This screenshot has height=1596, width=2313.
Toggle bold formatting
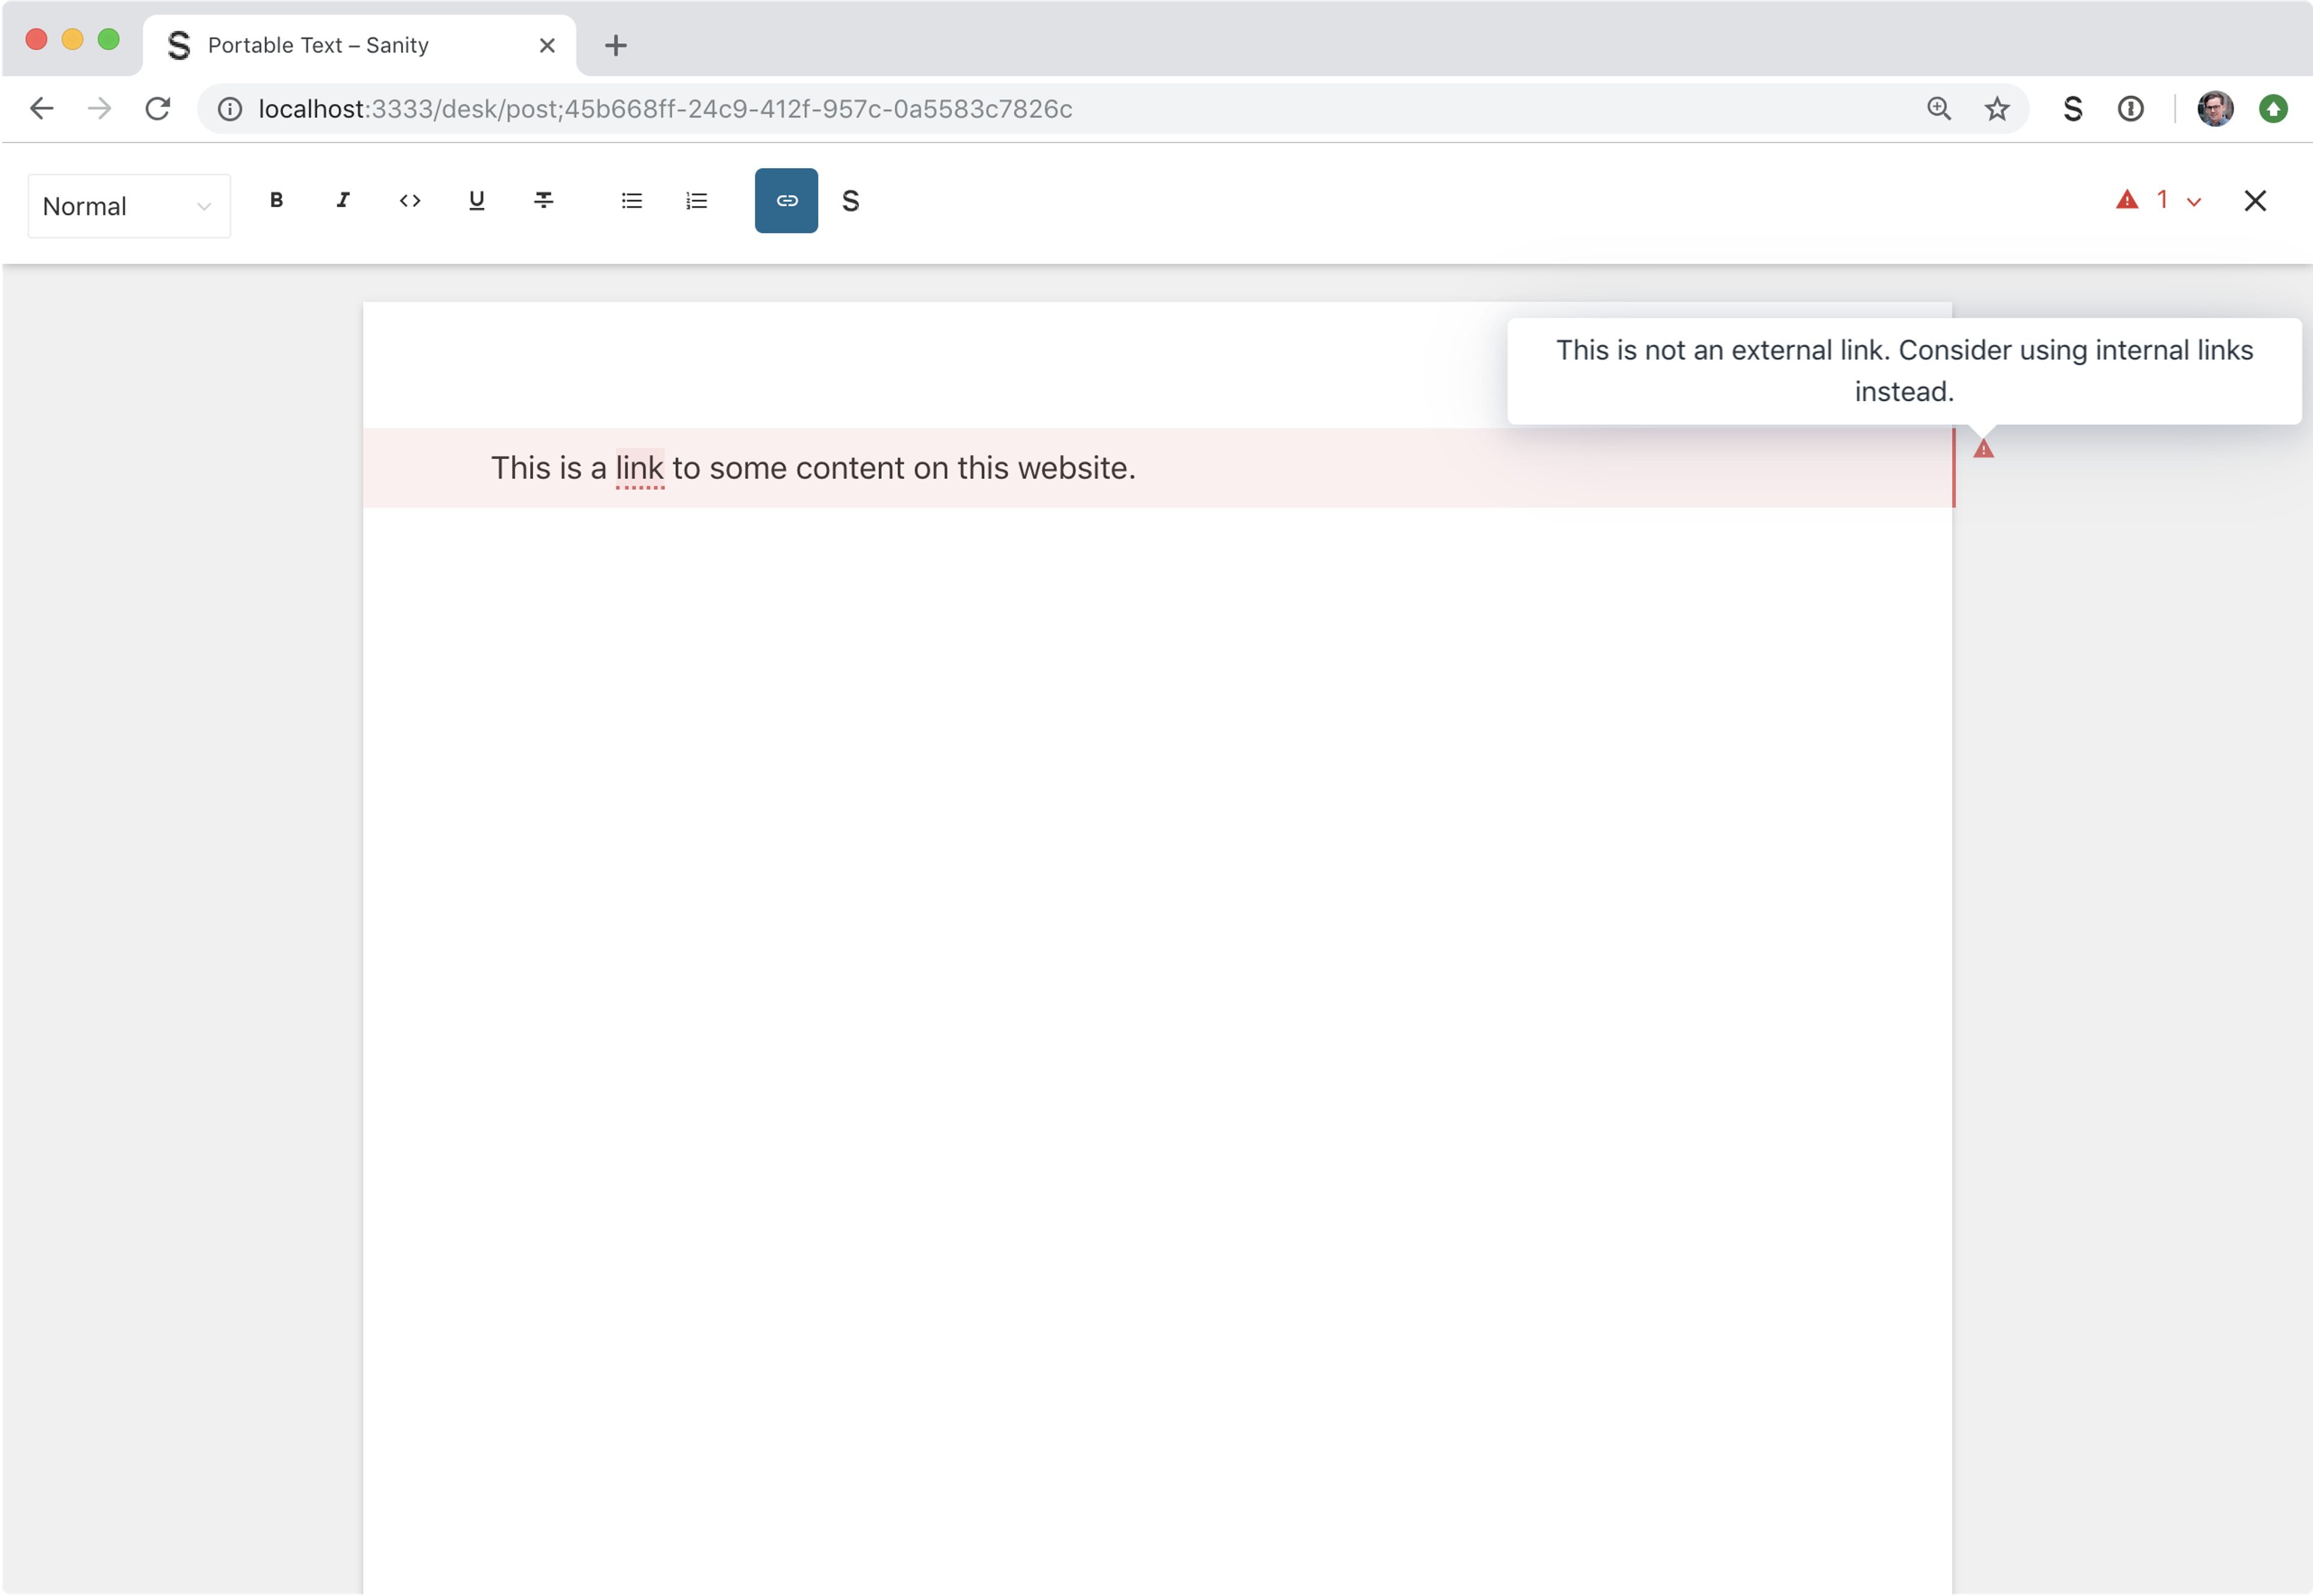277,200
